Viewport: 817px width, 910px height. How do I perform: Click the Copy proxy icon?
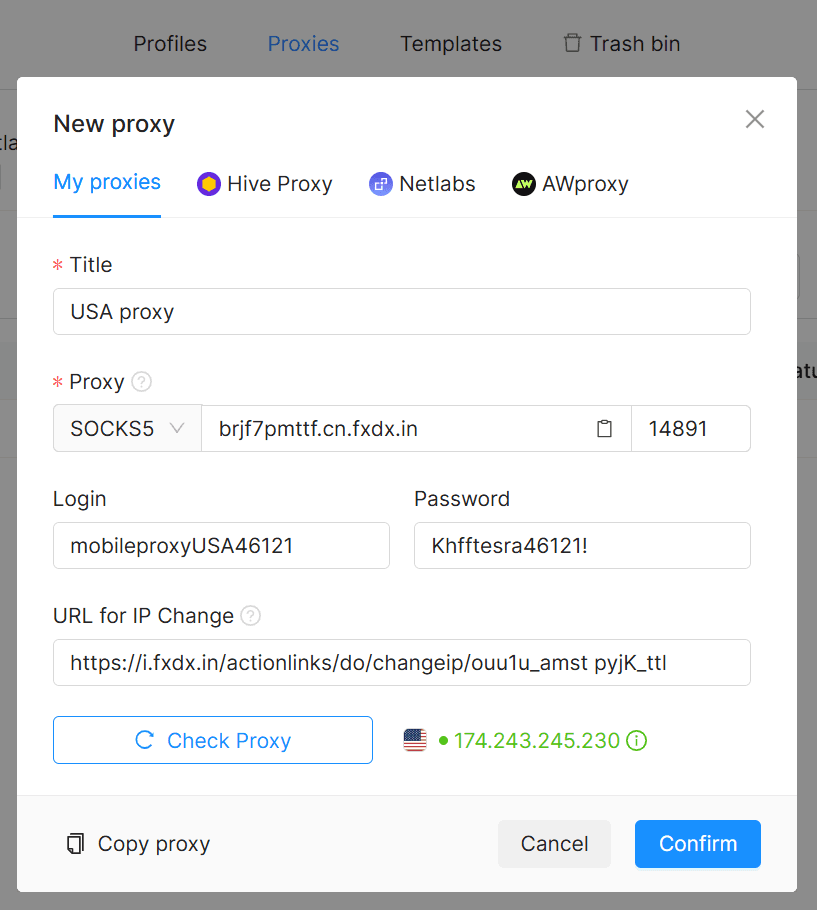pos(74,844)
